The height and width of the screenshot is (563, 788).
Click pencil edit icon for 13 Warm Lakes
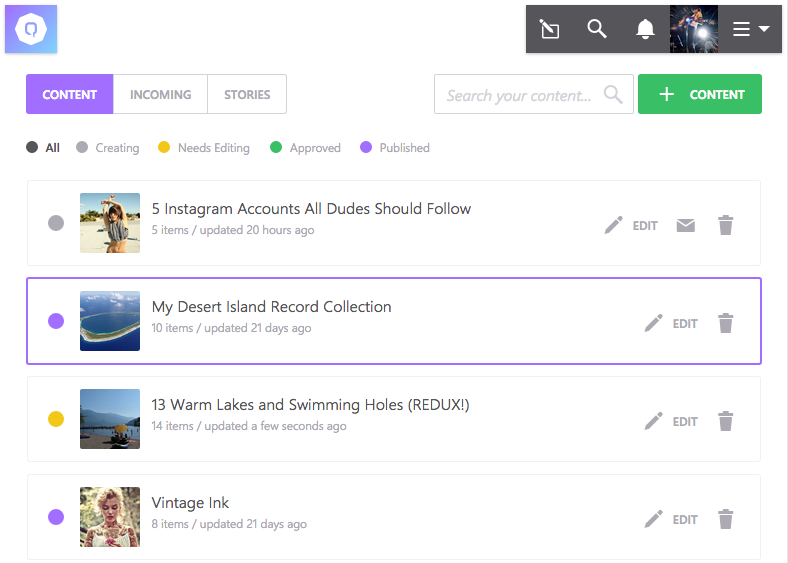653,421
